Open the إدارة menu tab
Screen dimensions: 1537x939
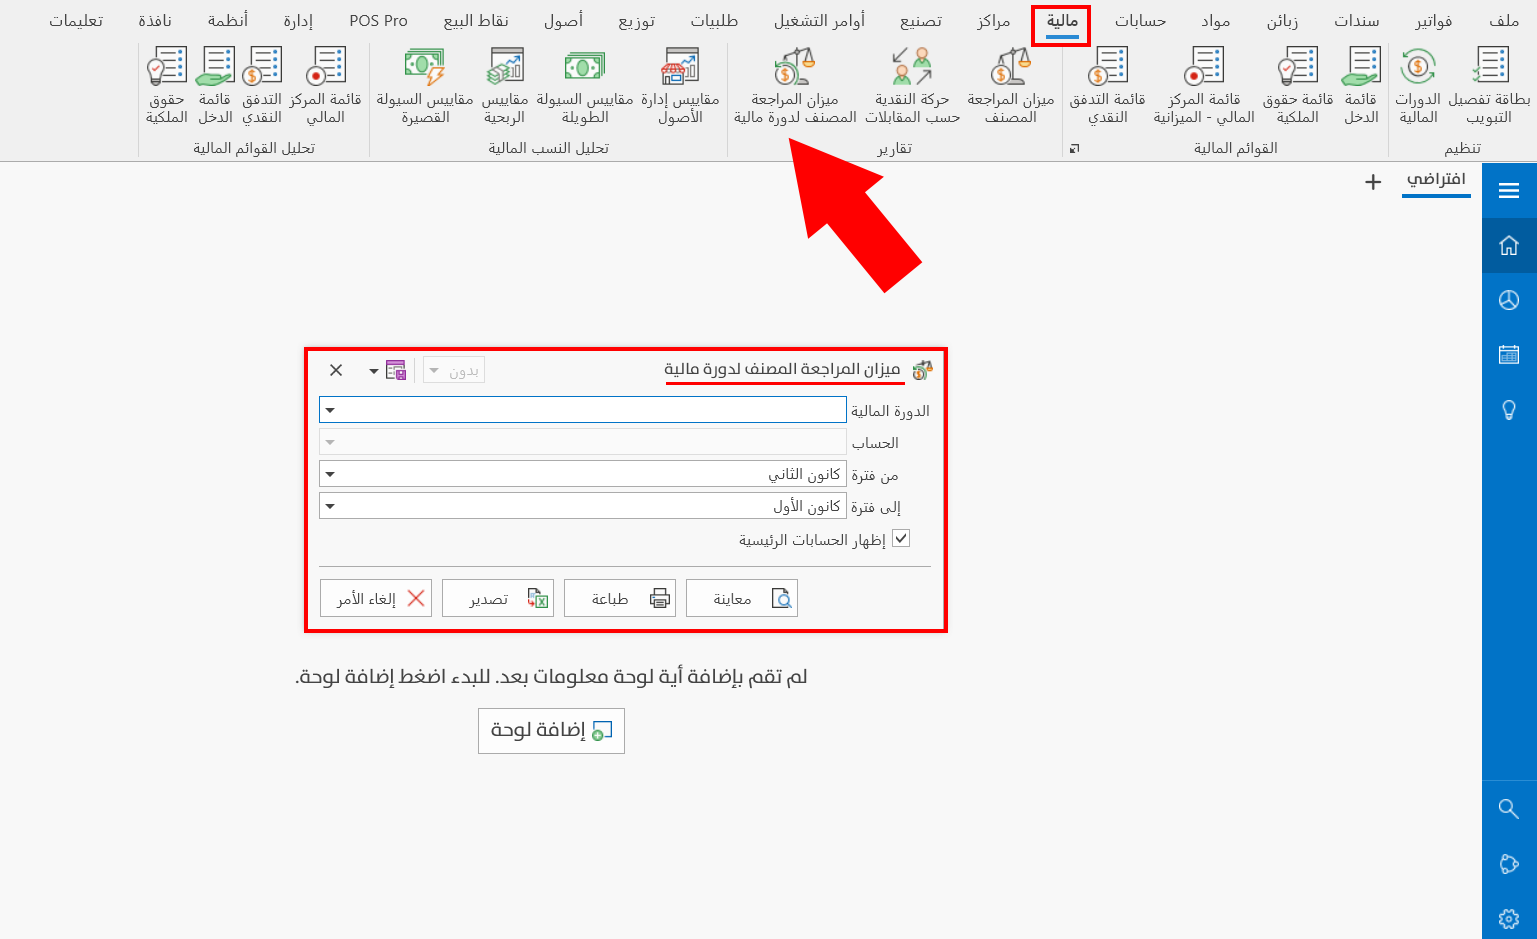tap(298, 21)
